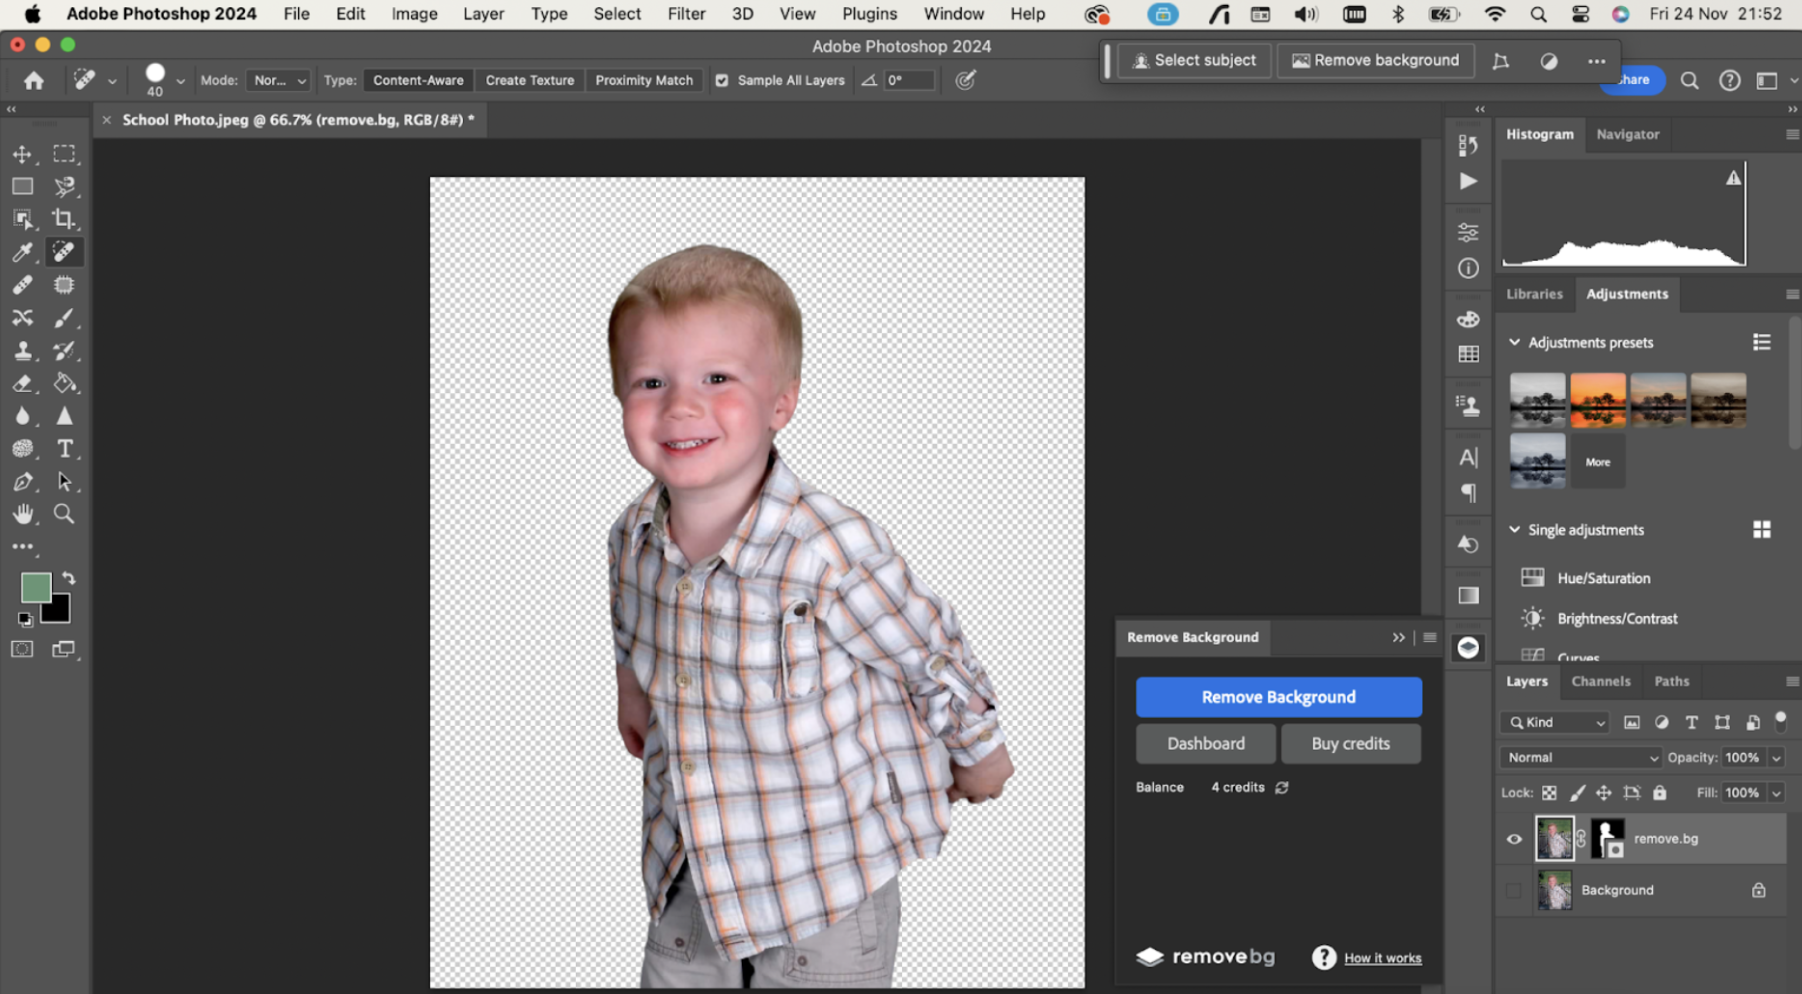Viewport: 1802px width, 994px height.
Task: Click the Buy credits button
Action: [1350, 744]
